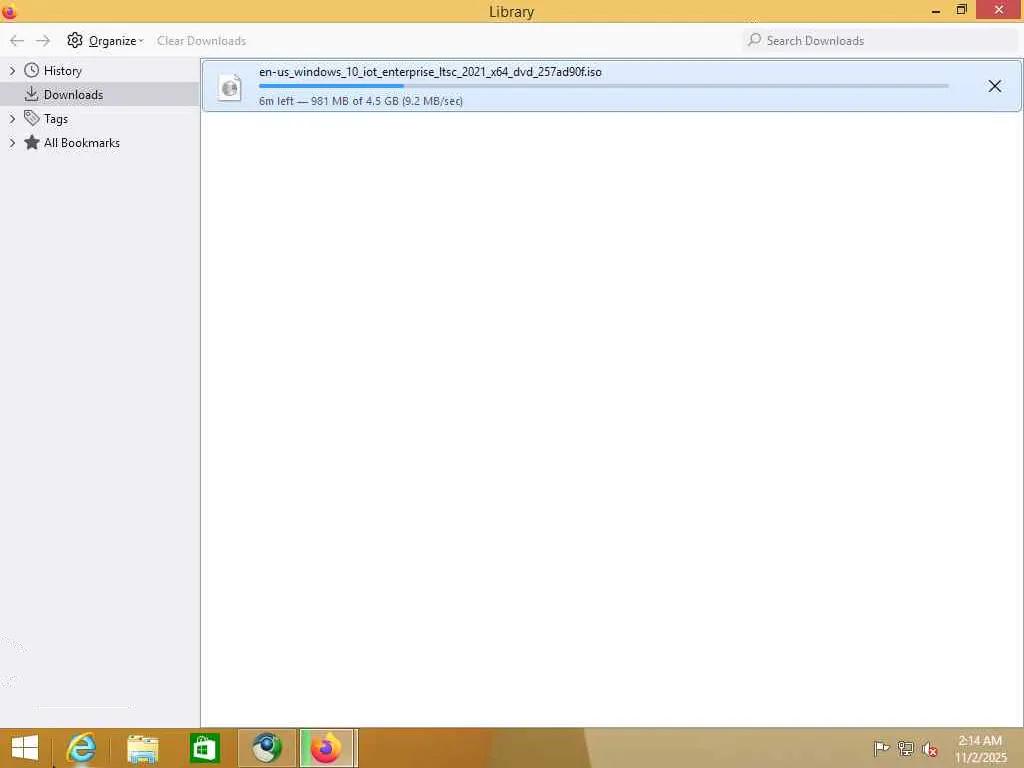
Task: Open File Explorer from taskbar
Action: (x=143, y=748)
